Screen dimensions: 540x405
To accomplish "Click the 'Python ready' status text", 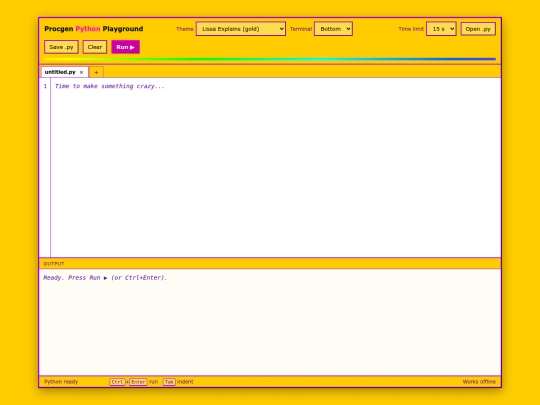I will tap(61, 382).
